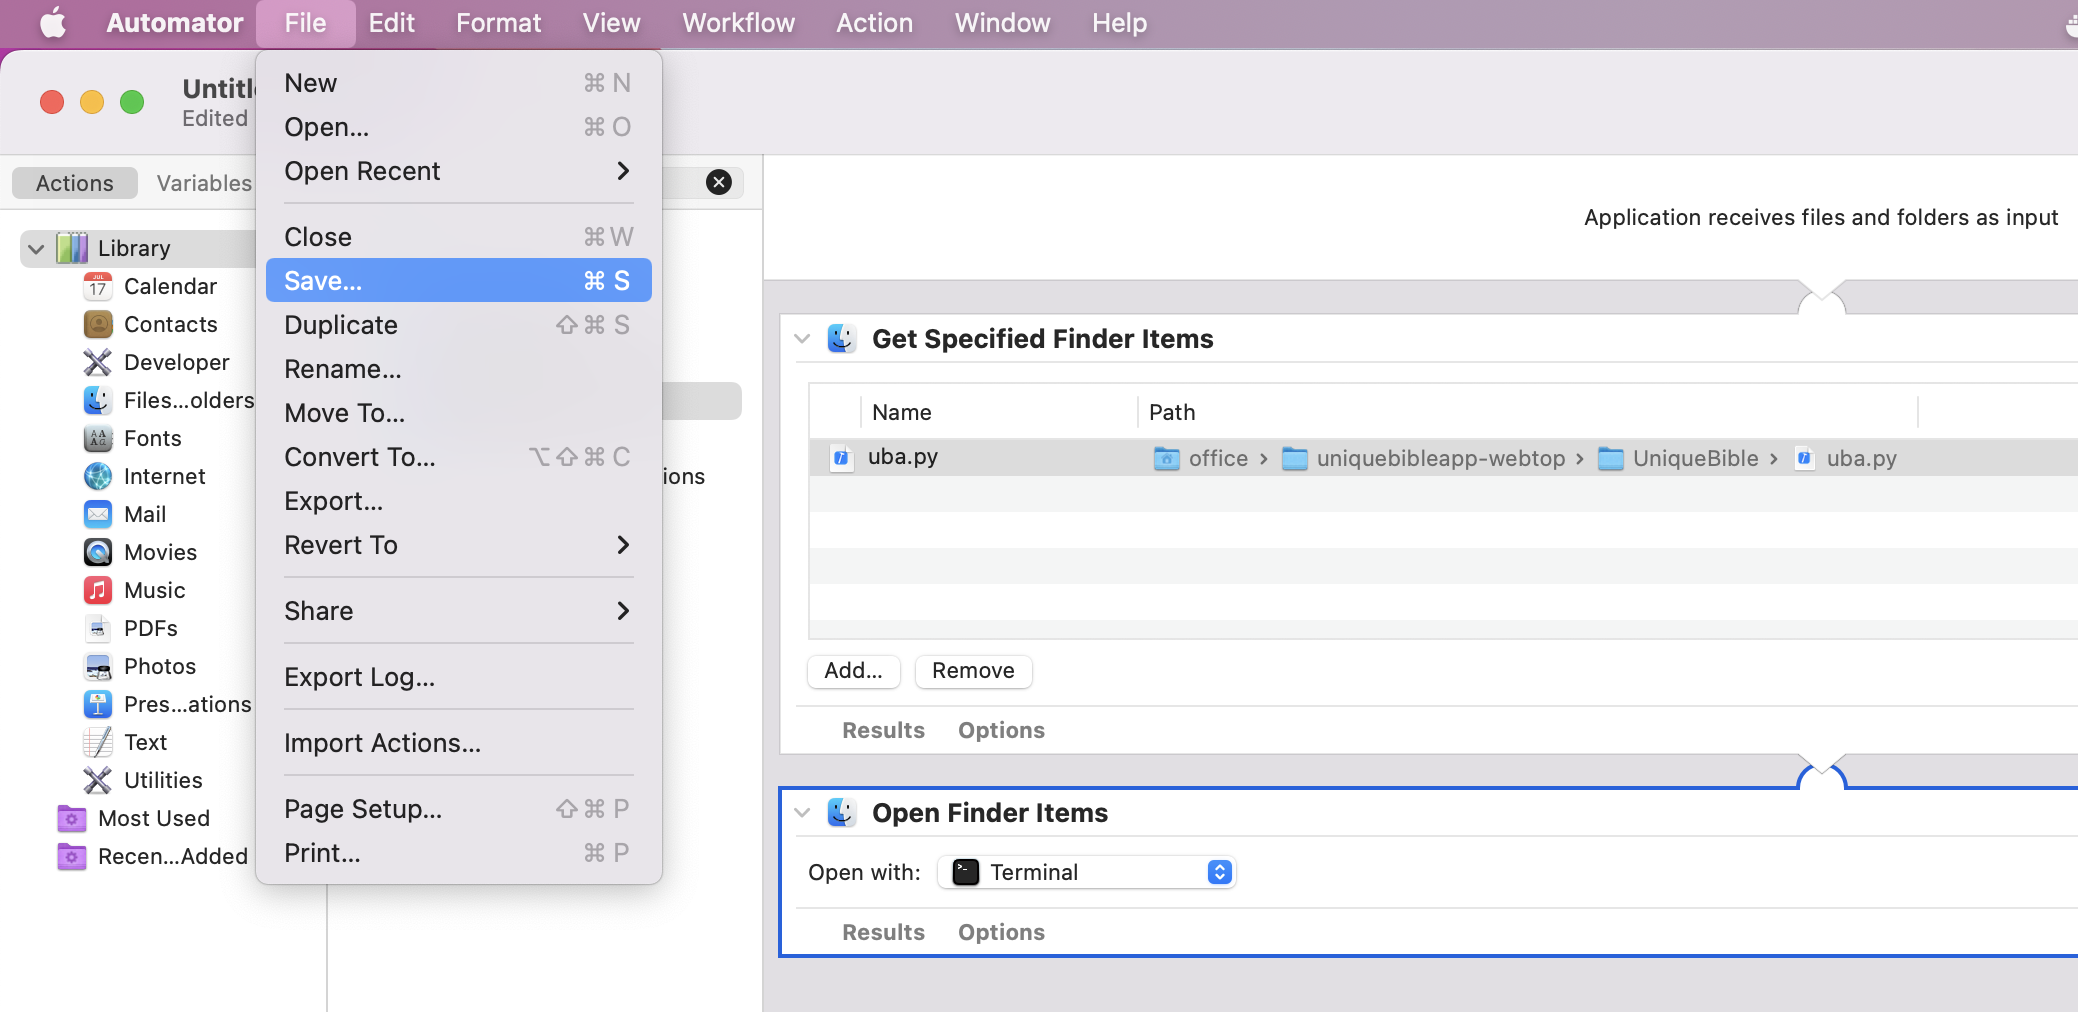The width and height of the screenshot is (2078, 1012).
Task: Click the Recently Added smart folder icon
Action: click(x=72, y=856)
